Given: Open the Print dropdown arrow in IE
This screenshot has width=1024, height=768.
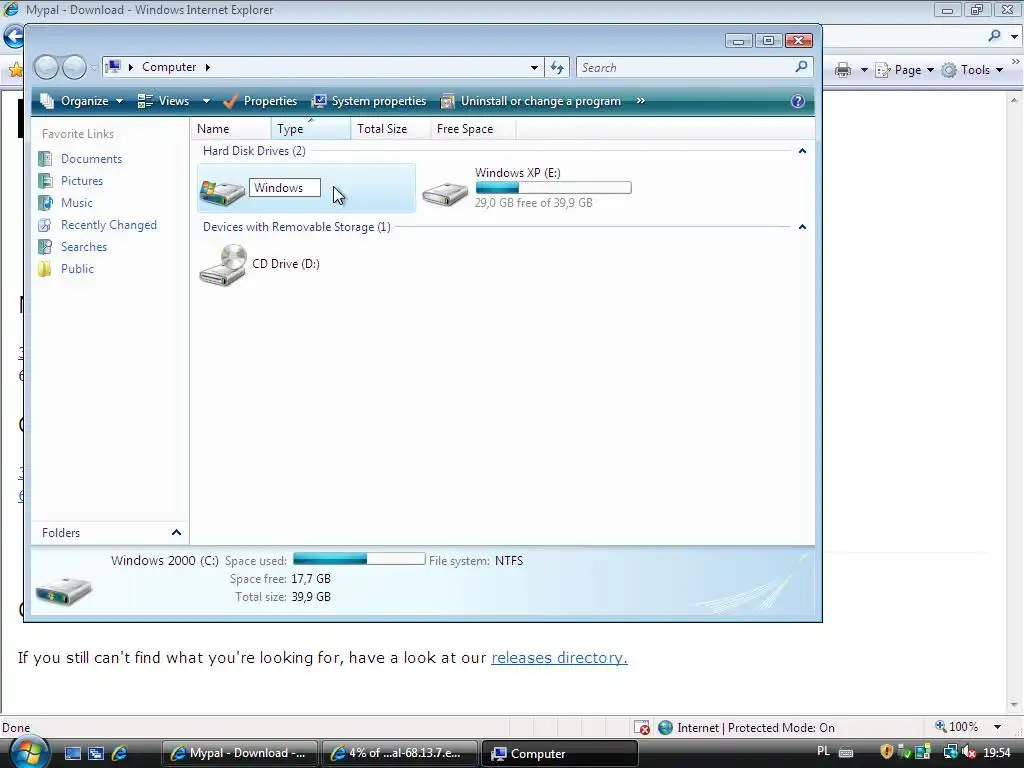Looking at the screenshot, I should click(863, 70).
